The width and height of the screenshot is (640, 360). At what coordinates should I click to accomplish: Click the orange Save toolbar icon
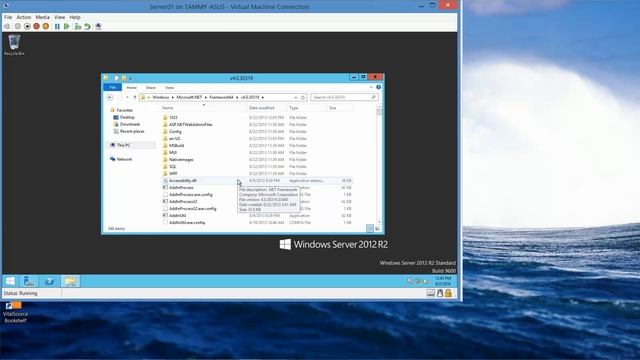(46, 27)
